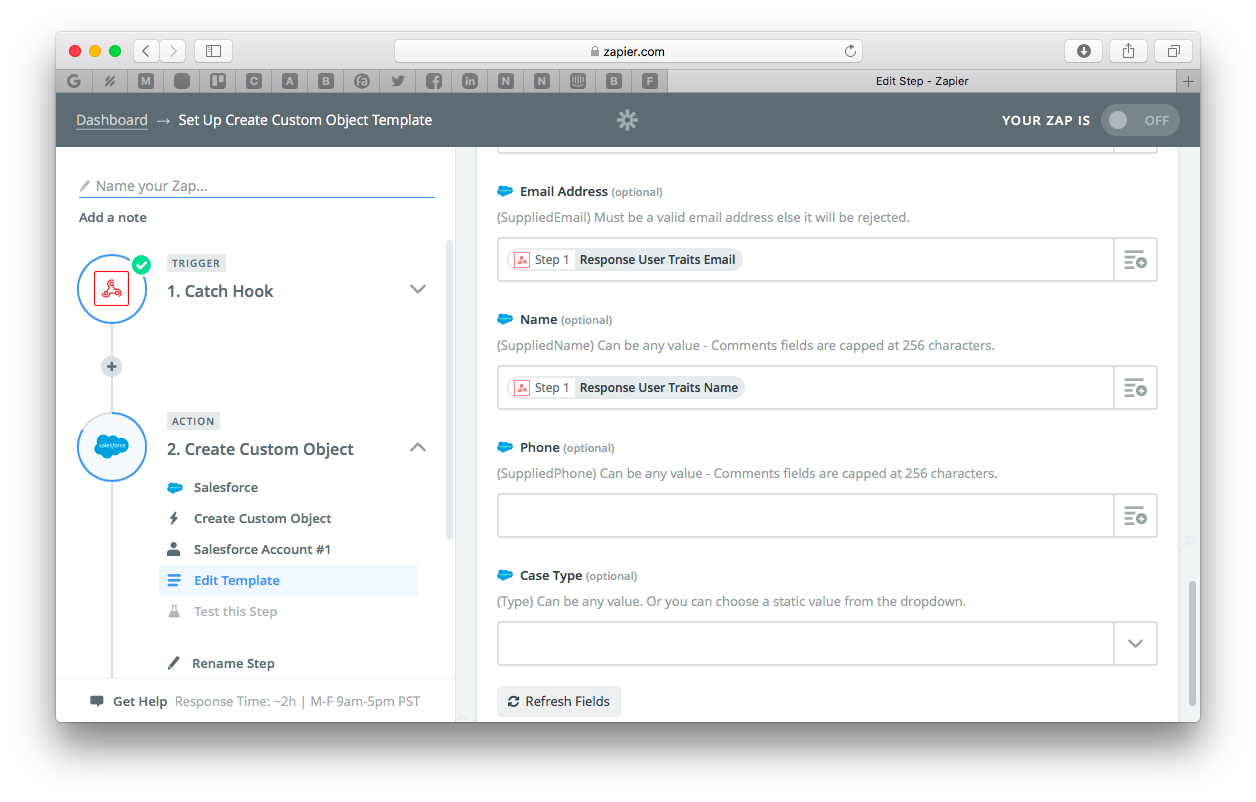
Task: Click the main form scrollbar thumb
Action: 1191,643
